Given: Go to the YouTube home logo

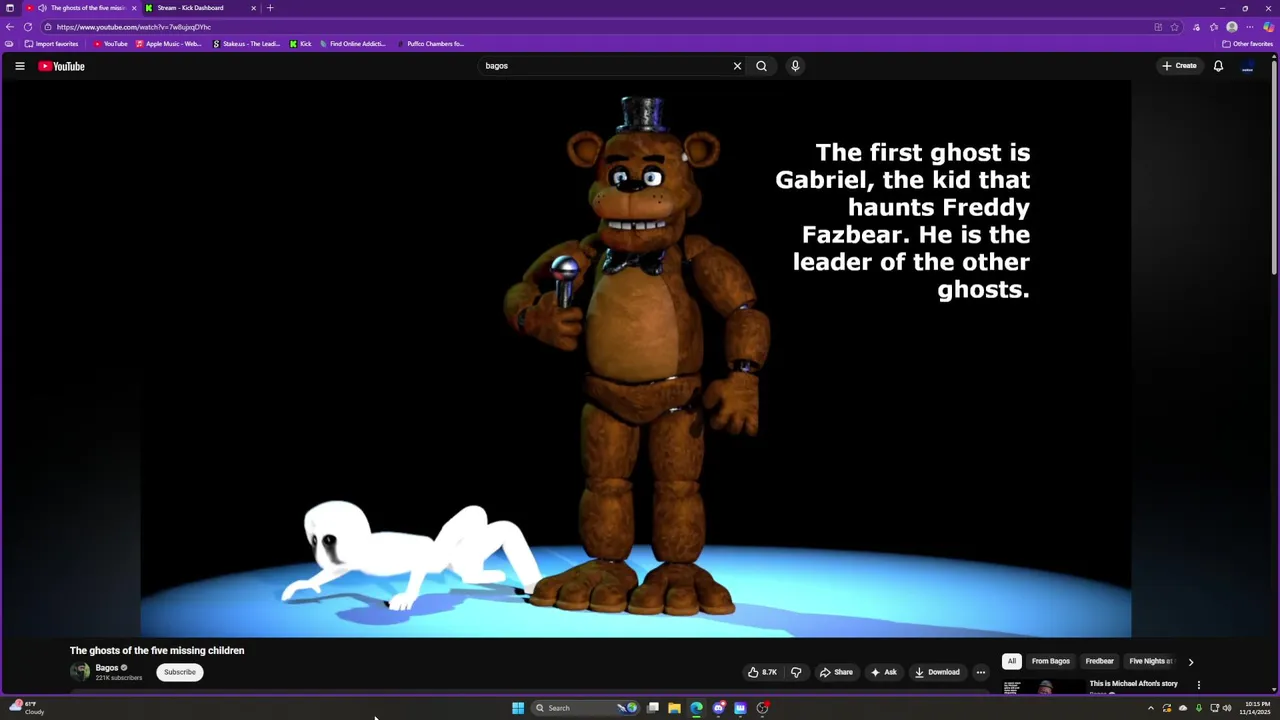Looking at the screenshot, I should tap(61, 66).
